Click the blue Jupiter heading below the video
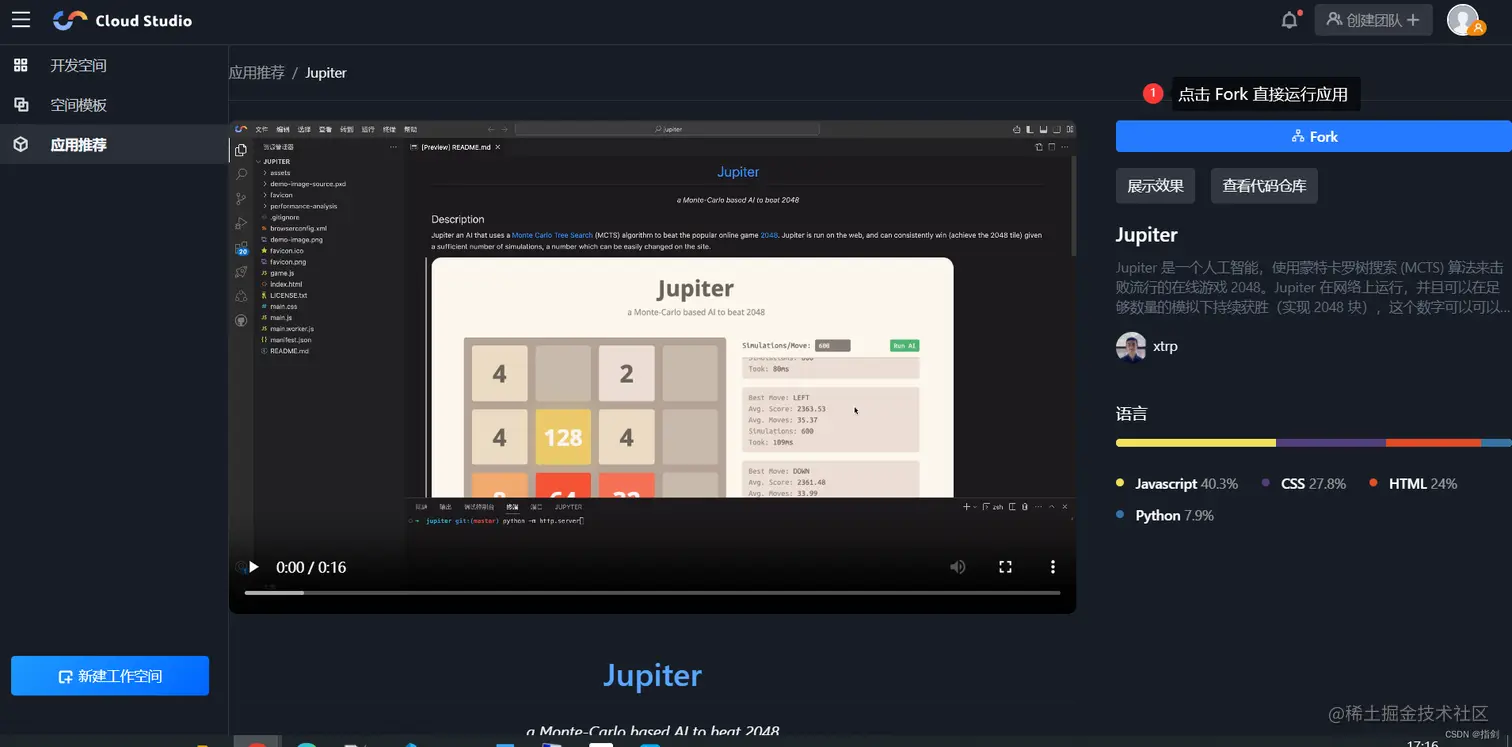The image size is (1512, 747). coord(652,675)
